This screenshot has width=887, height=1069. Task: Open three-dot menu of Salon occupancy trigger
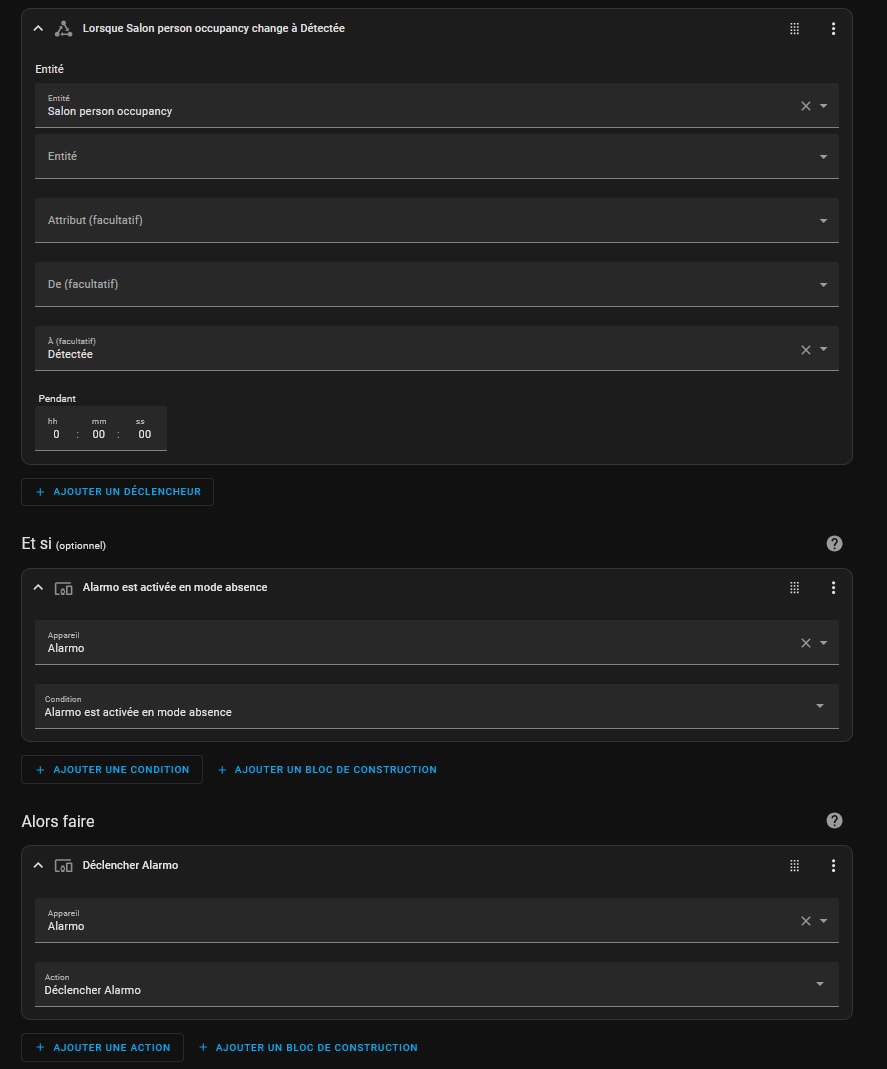tap(833, 29)
